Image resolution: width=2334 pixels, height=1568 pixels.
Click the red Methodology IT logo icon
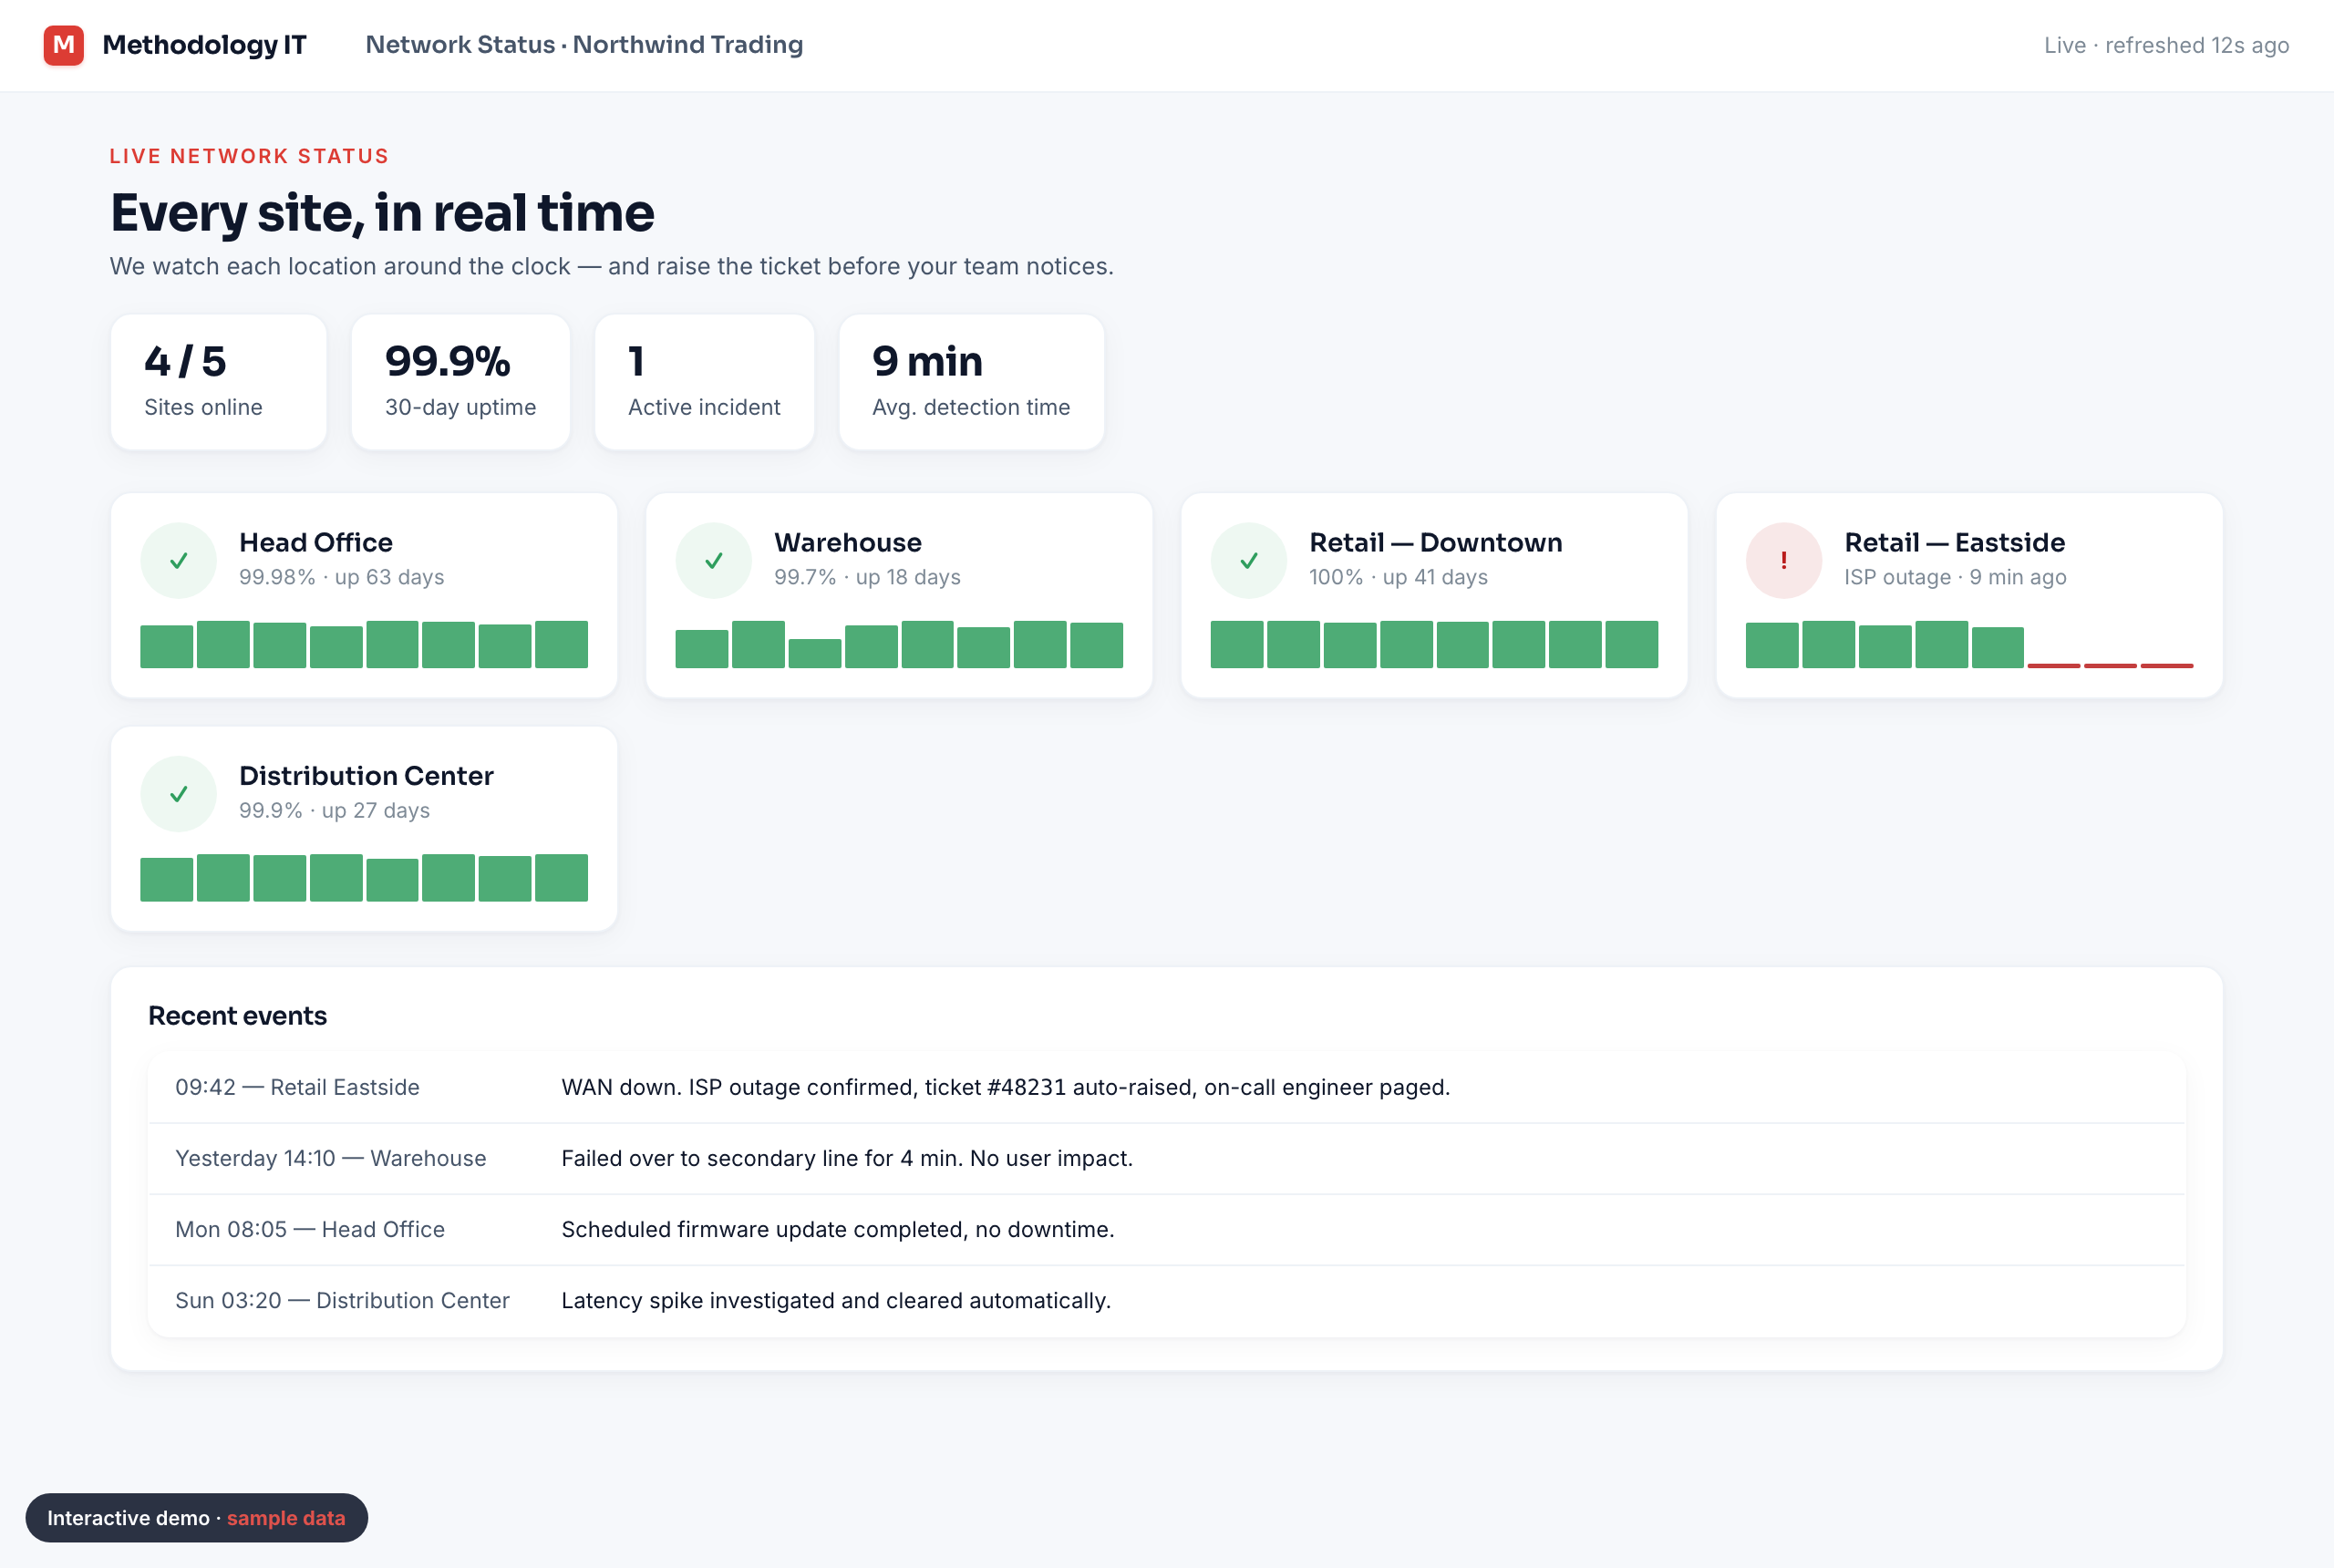coord(63,45)
